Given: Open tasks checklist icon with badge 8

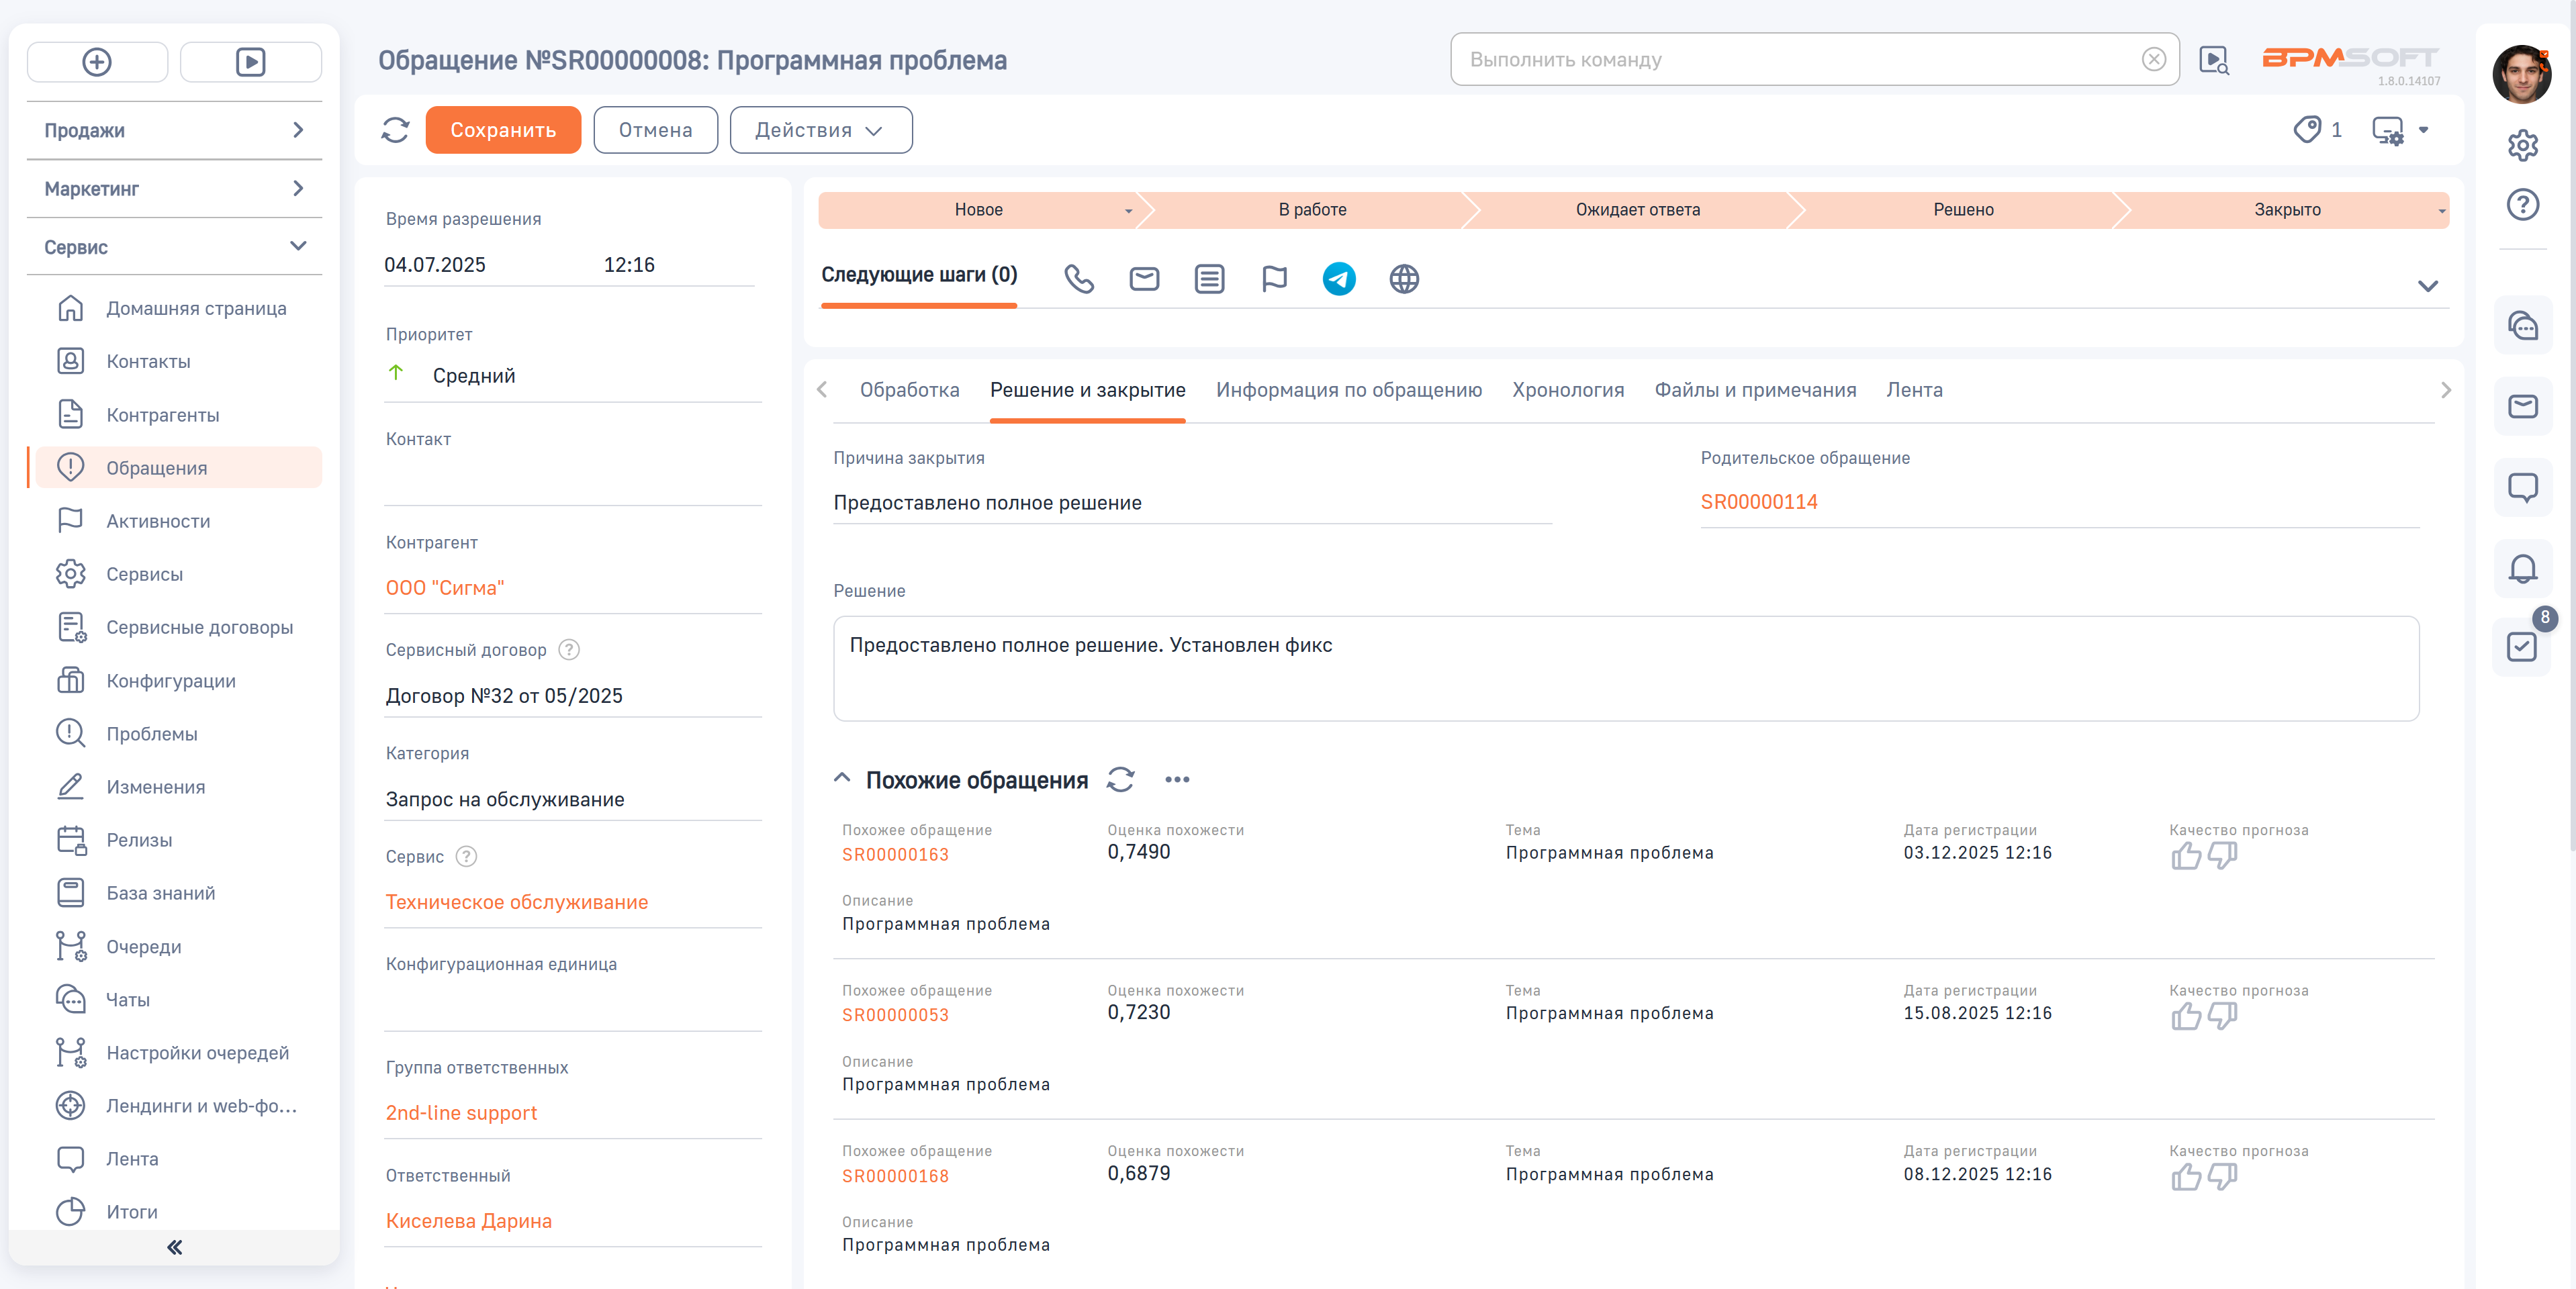Looking at the screenshot, I should tap(2522, 647).
